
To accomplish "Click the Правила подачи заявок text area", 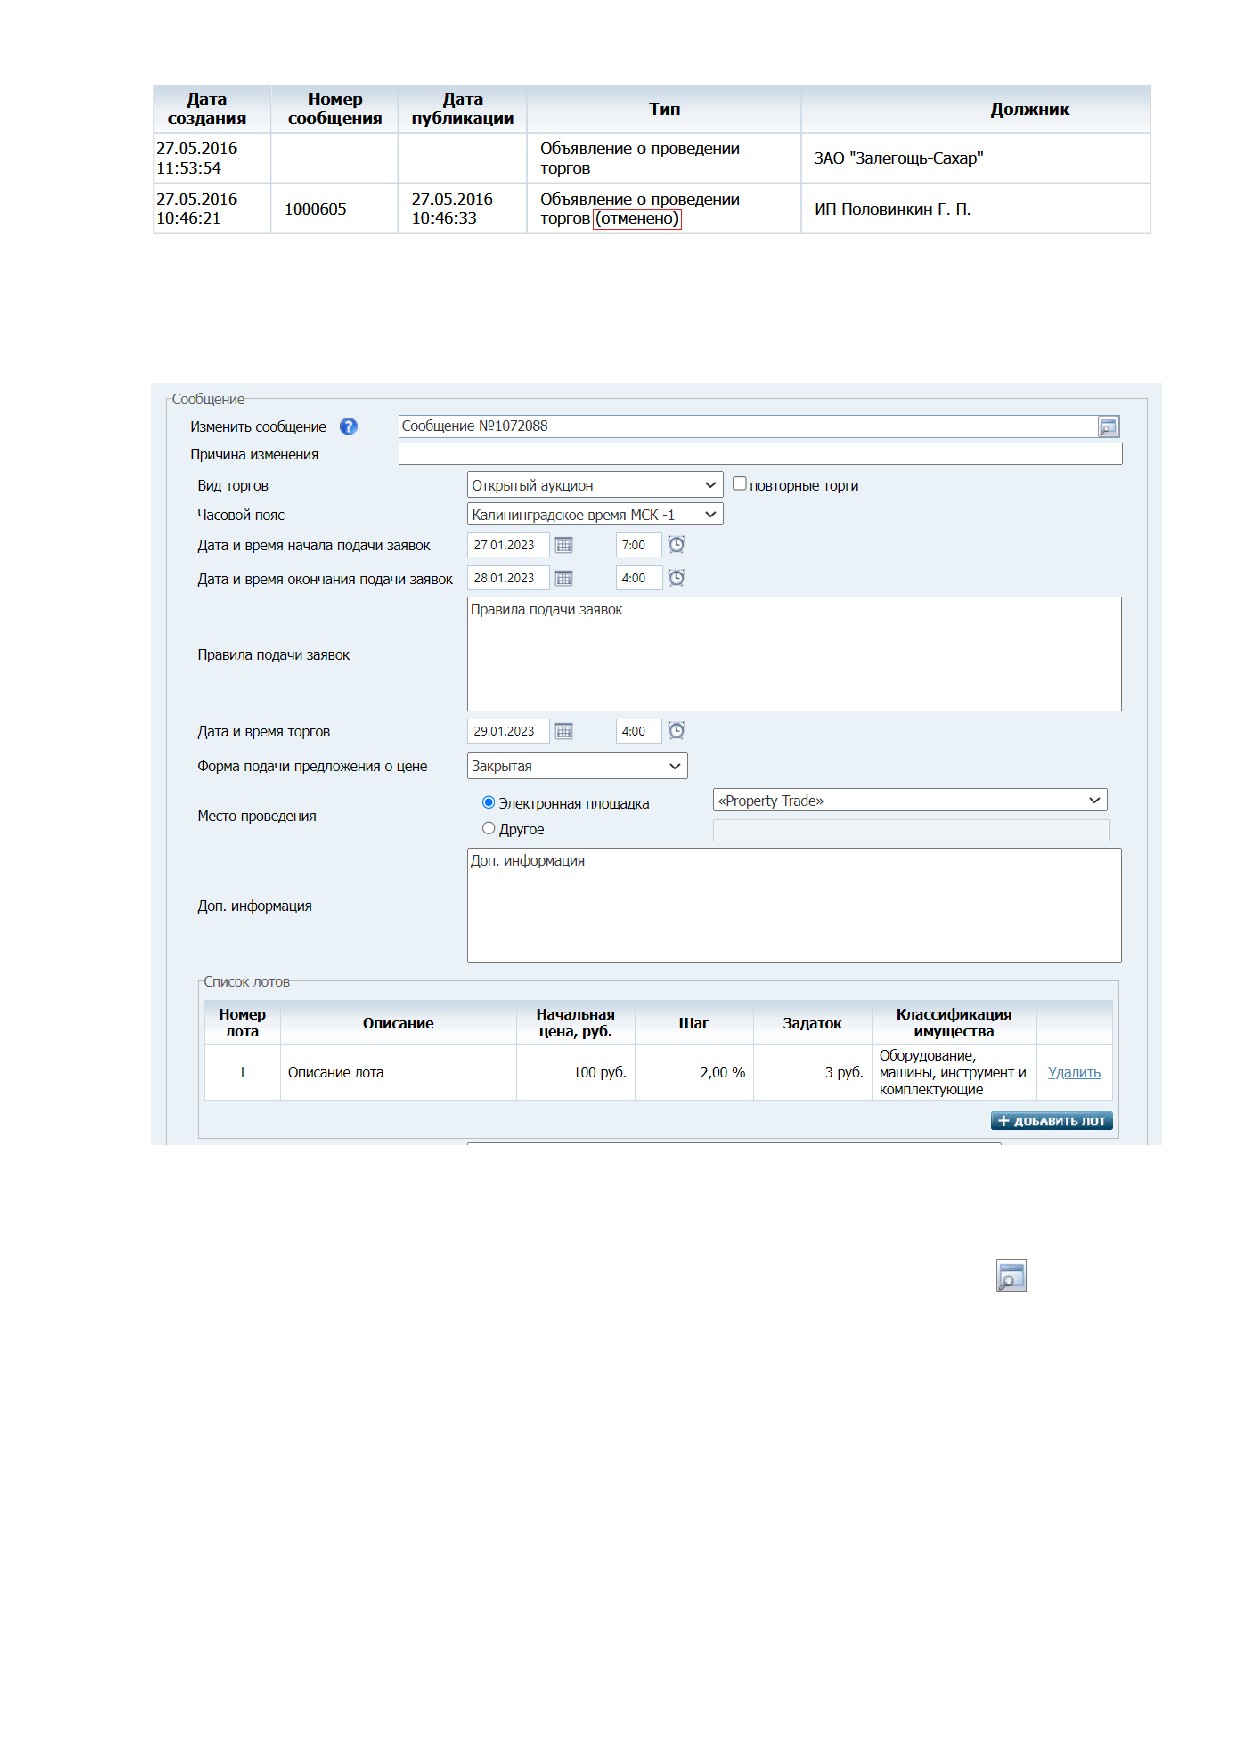I will pos(794,654).
